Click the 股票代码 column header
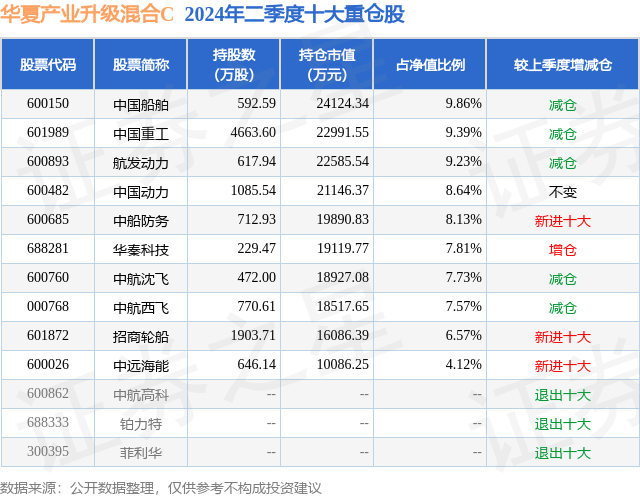The height and width of the screenshot is (497, 640). click(x=48, y=64)
